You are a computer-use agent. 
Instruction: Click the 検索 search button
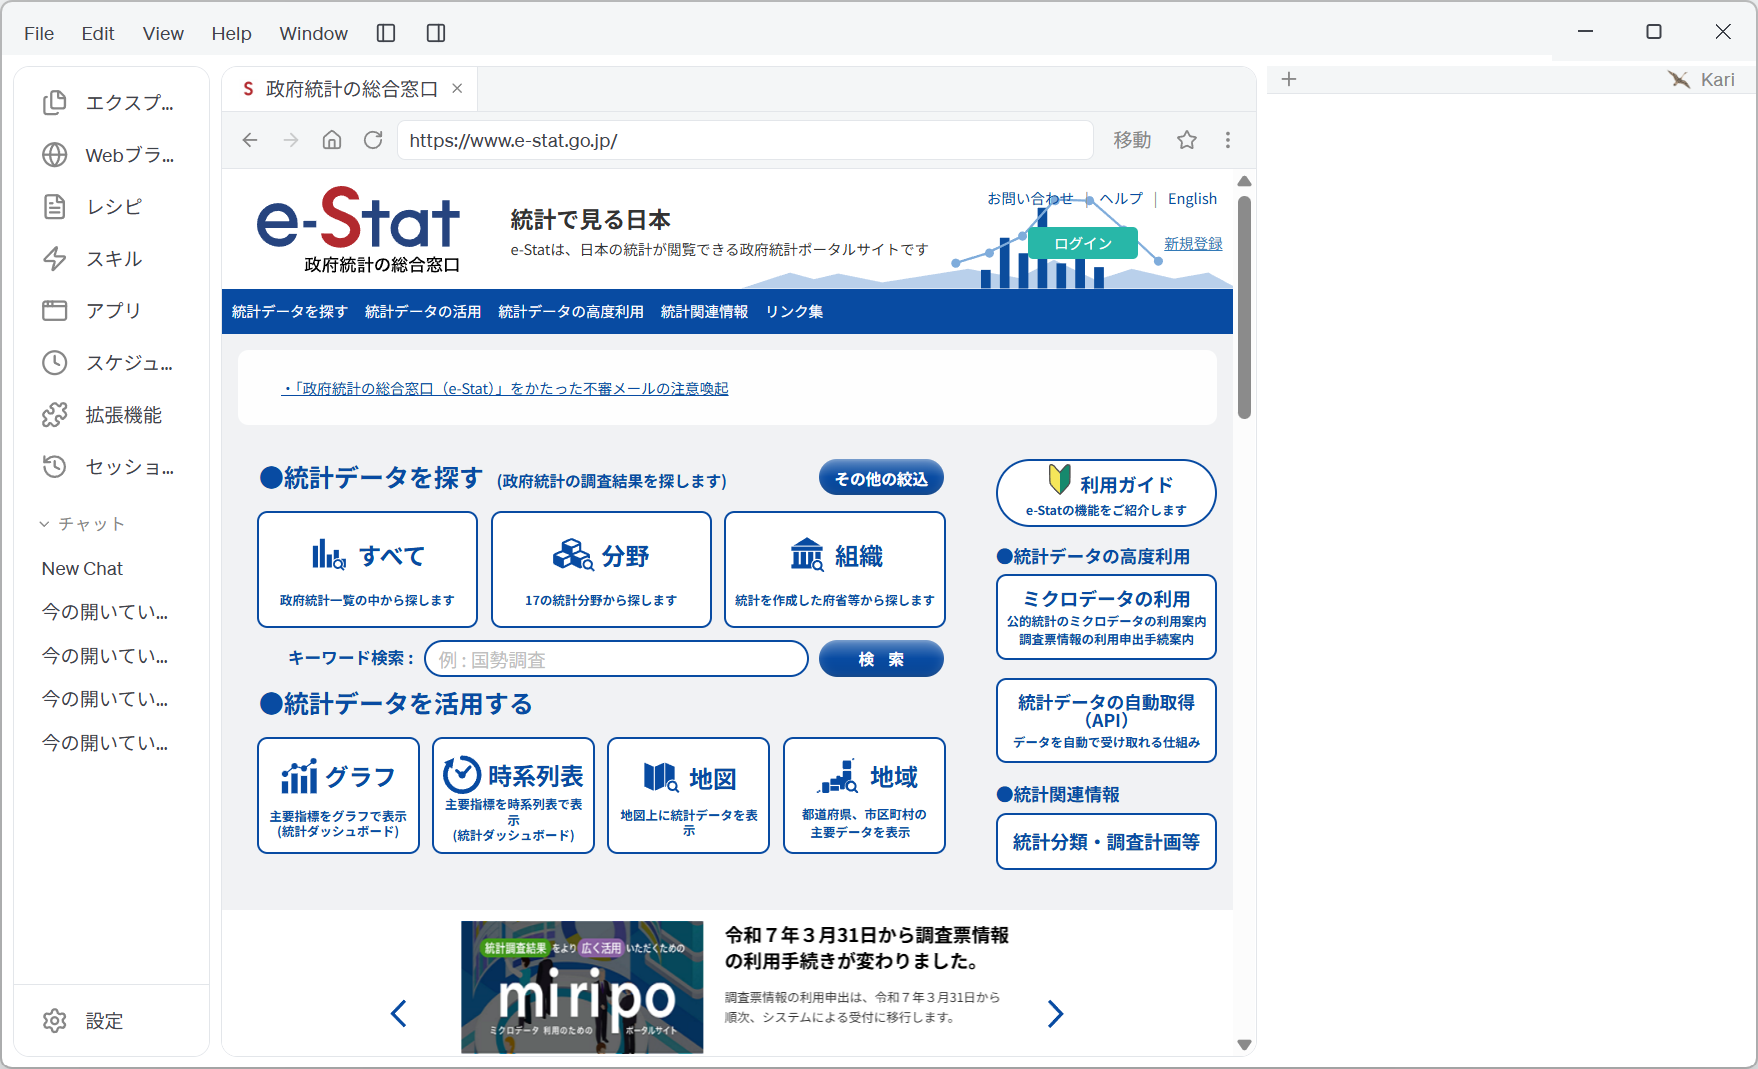(881, 659)
